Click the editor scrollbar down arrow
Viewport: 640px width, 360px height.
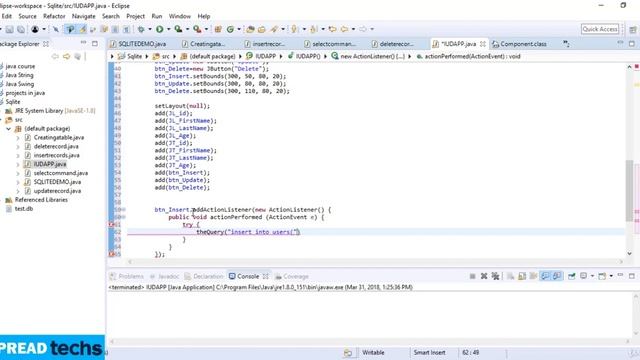click(629, 253)
